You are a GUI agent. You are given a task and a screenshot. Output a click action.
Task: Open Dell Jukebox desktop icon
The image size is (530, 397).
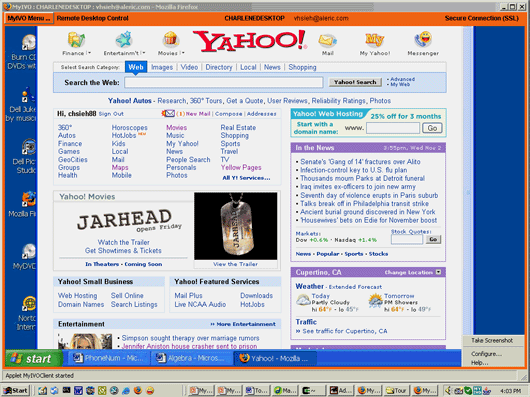click(x=28, y=95)
